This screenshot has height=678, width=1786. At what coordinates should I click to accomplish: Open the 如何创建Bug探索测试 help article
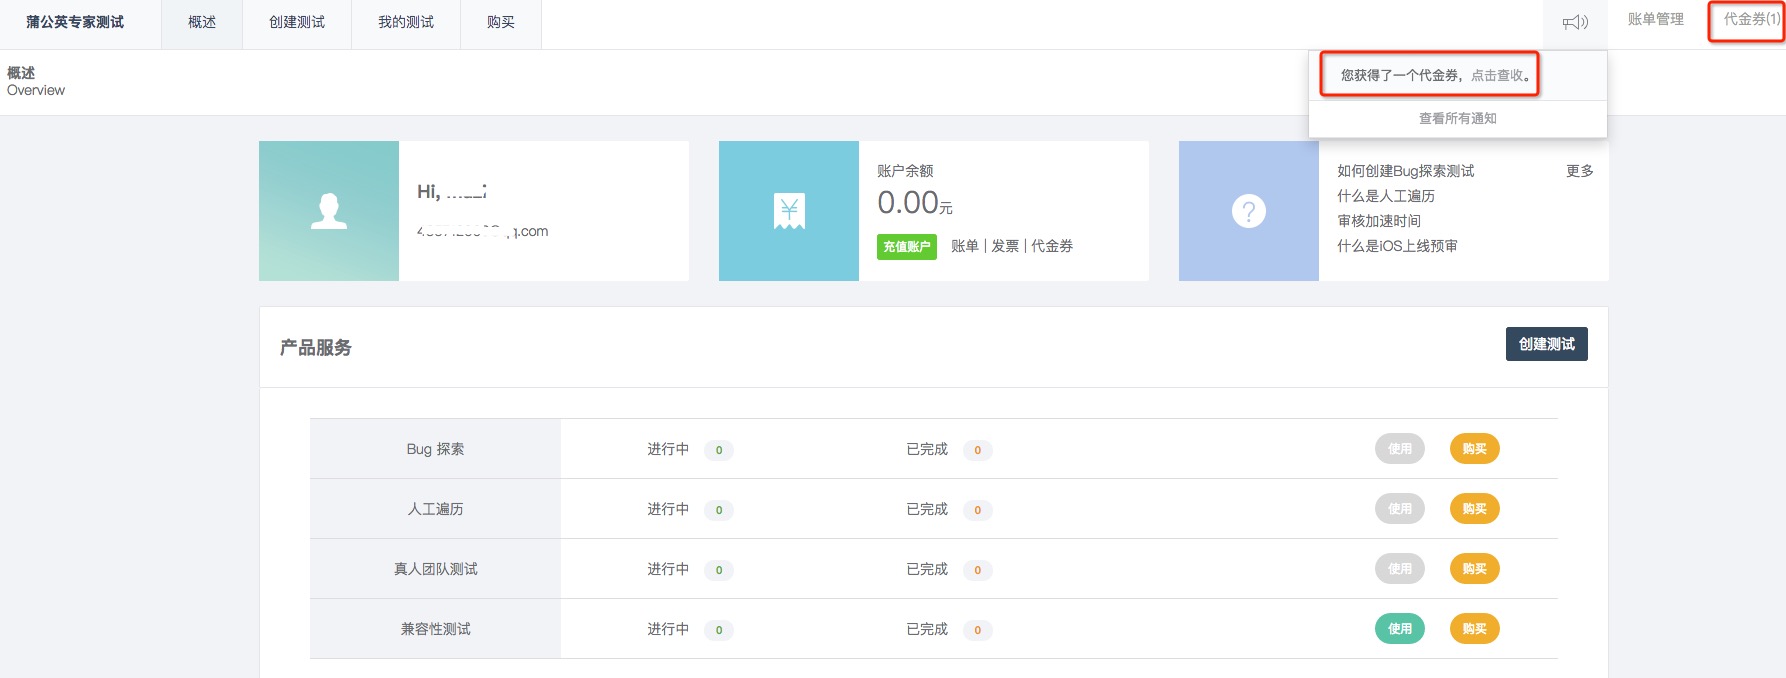1406,171
